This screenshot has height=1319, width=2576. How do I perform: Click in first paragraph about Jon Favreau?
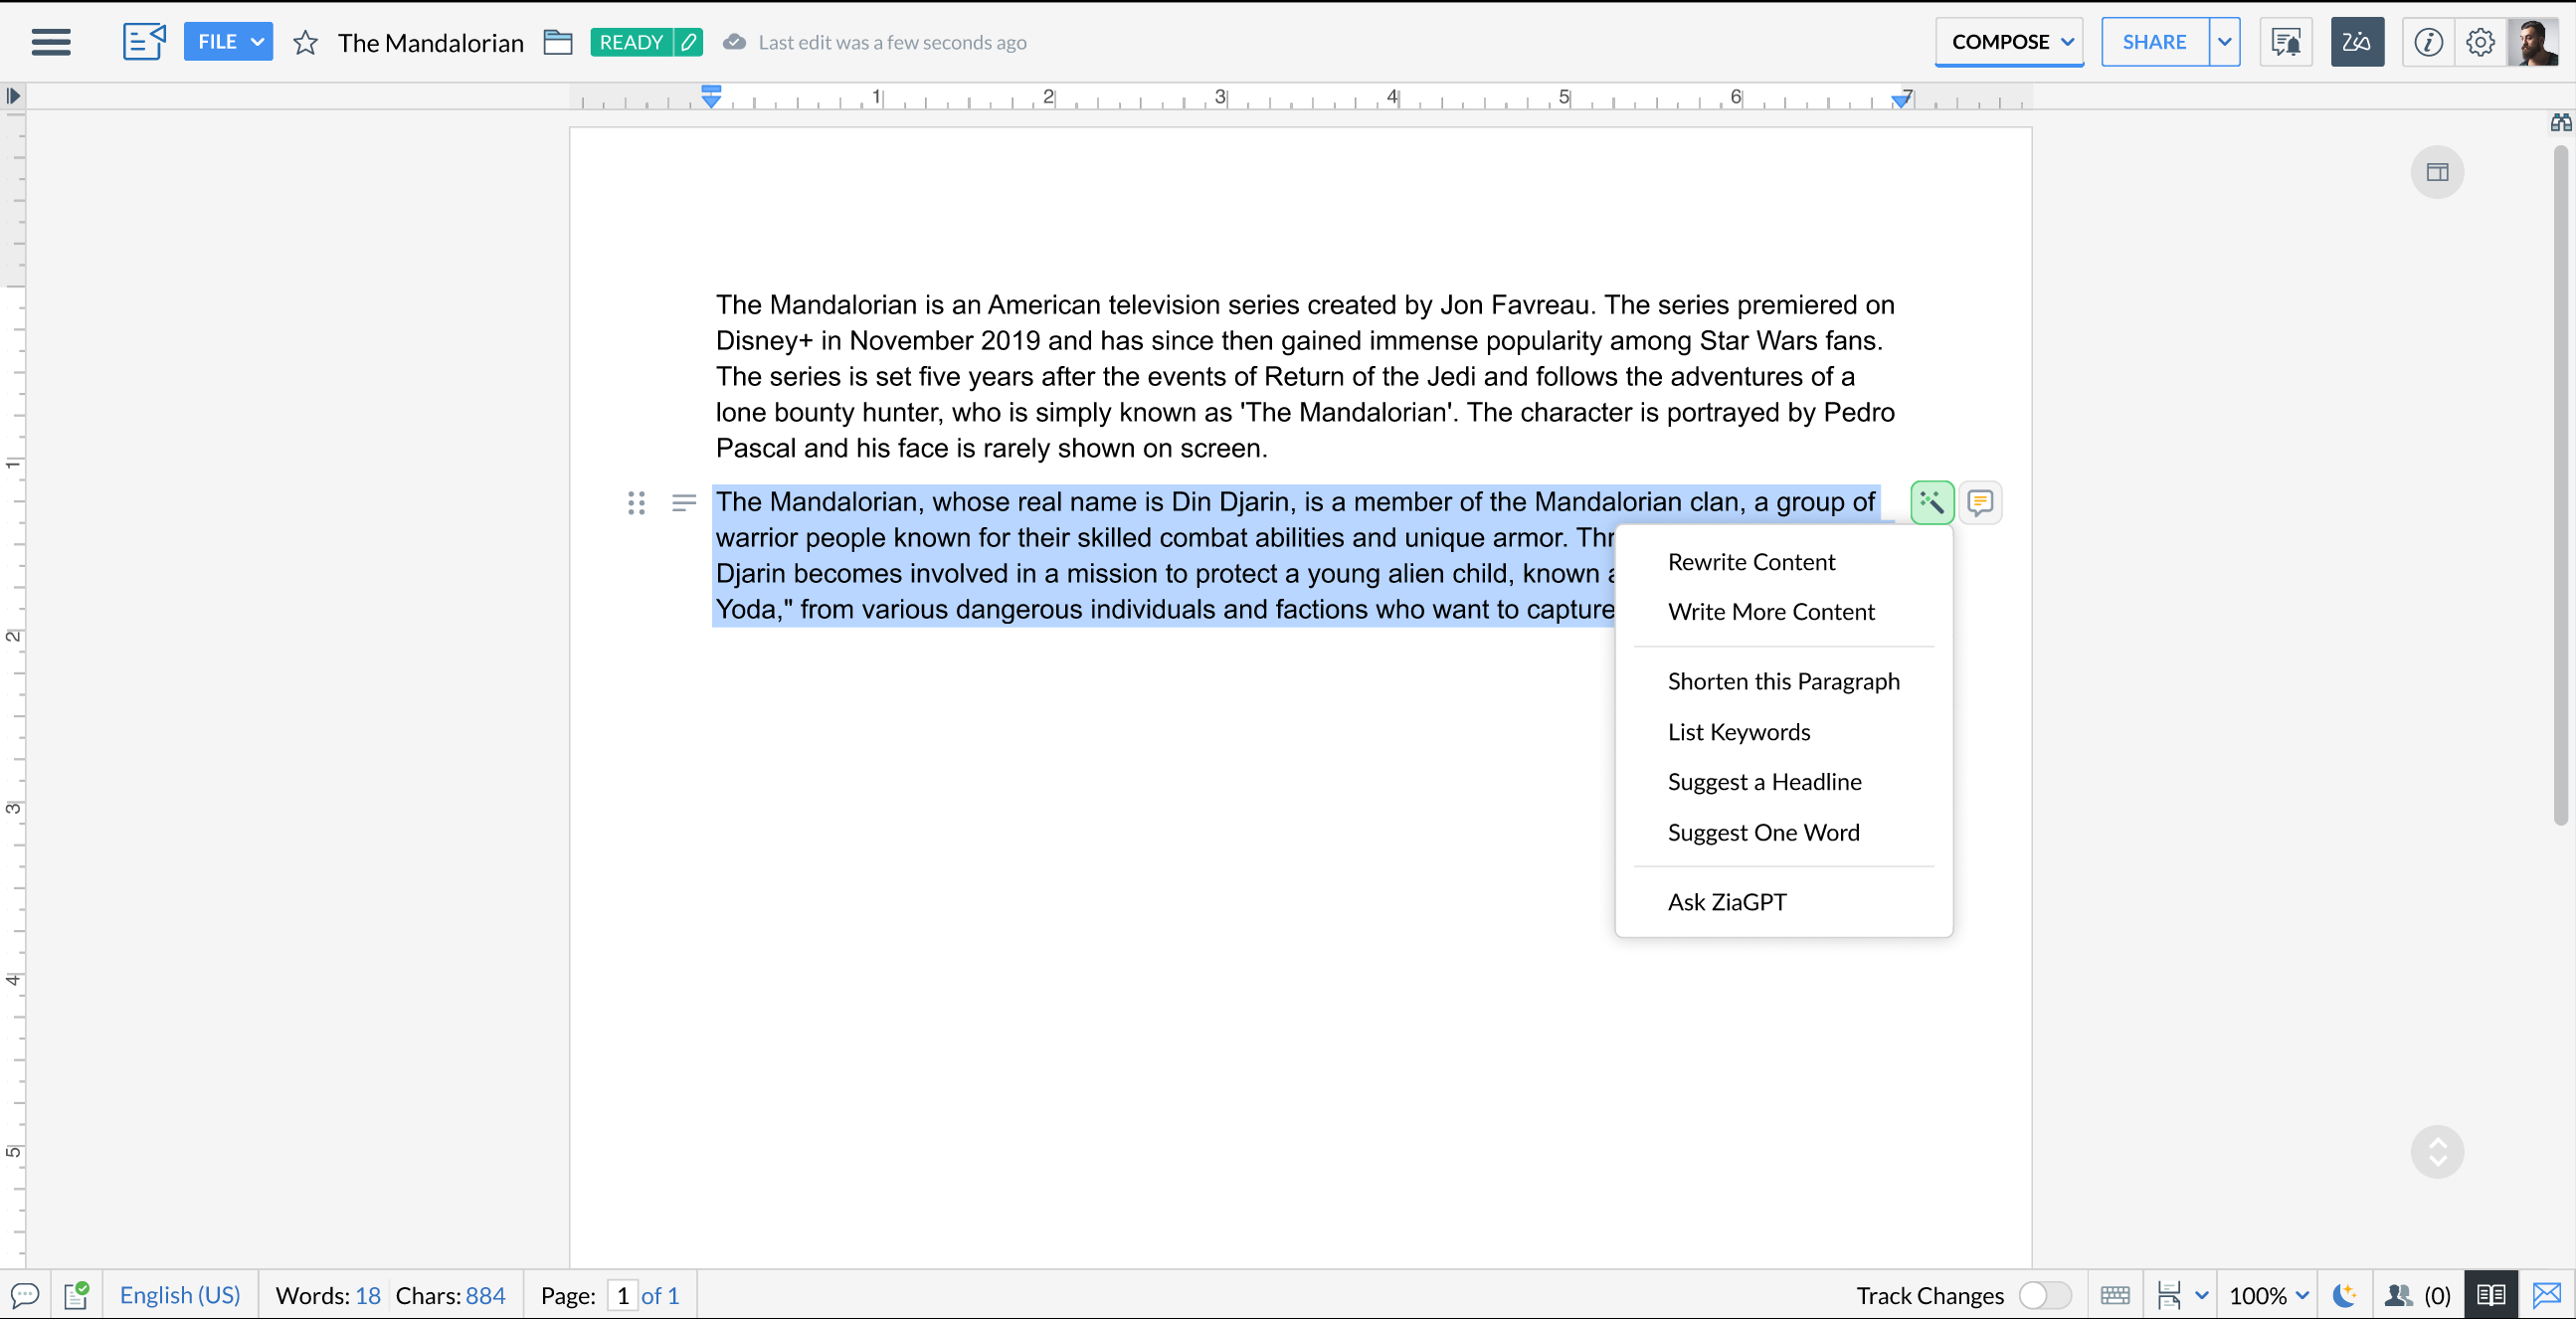click(1304, 376)
